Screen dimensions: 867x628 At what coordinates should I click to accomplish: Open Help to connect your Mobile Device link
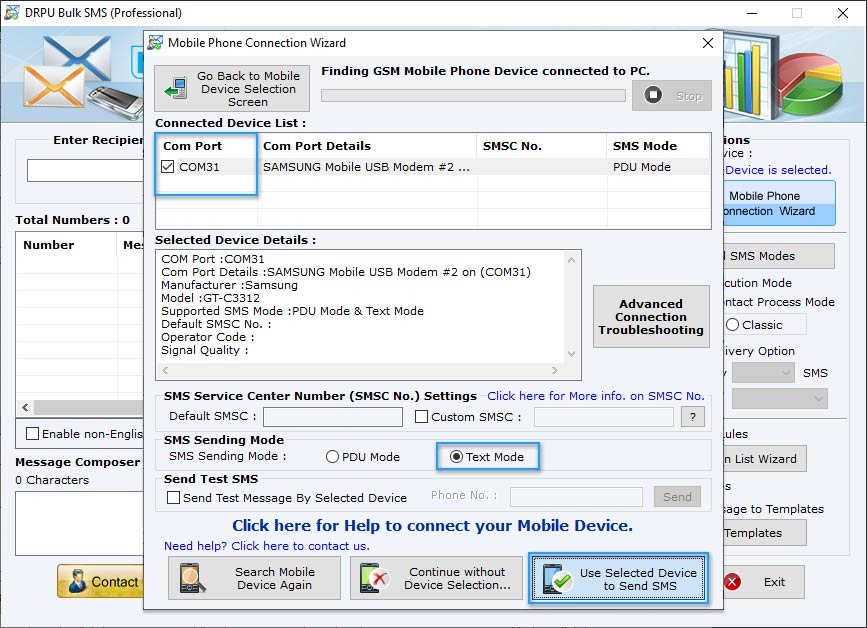point(432,525)
